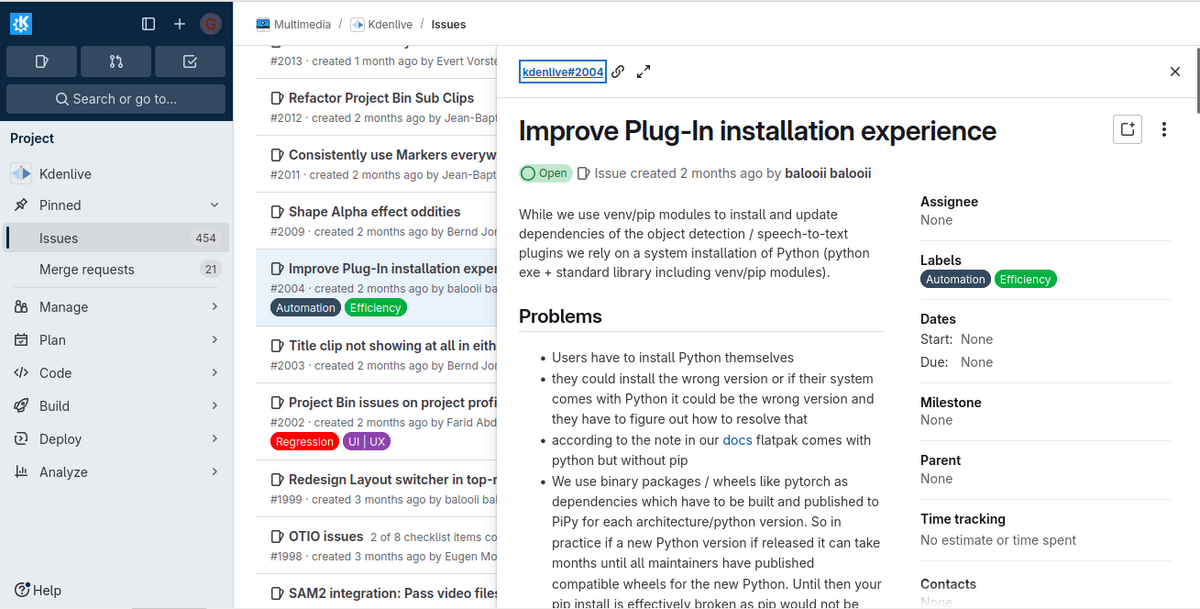Open merge requests shortcut icon
This screenshot has width=1200, height=609.
click(x=116, y=62)
